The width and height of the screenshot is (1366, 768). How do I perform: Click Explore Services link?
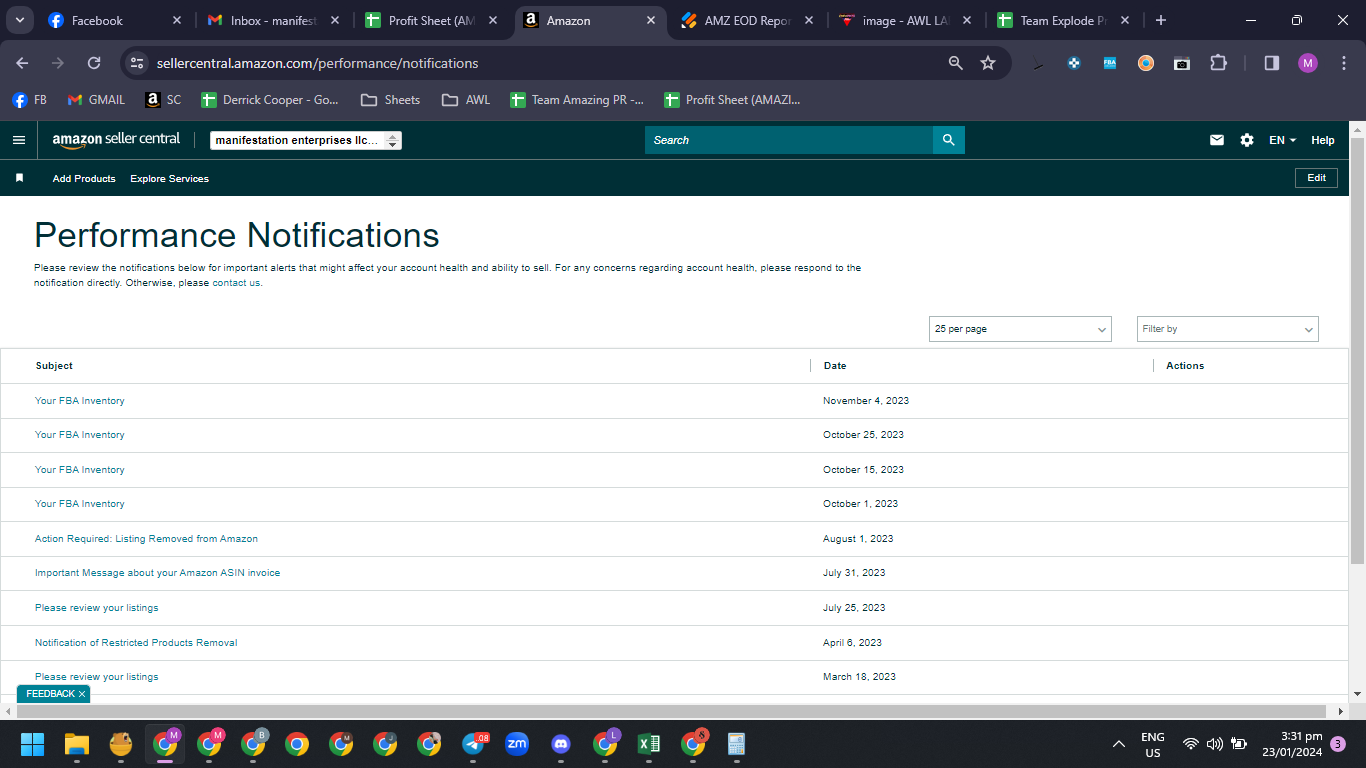(169, 179)
